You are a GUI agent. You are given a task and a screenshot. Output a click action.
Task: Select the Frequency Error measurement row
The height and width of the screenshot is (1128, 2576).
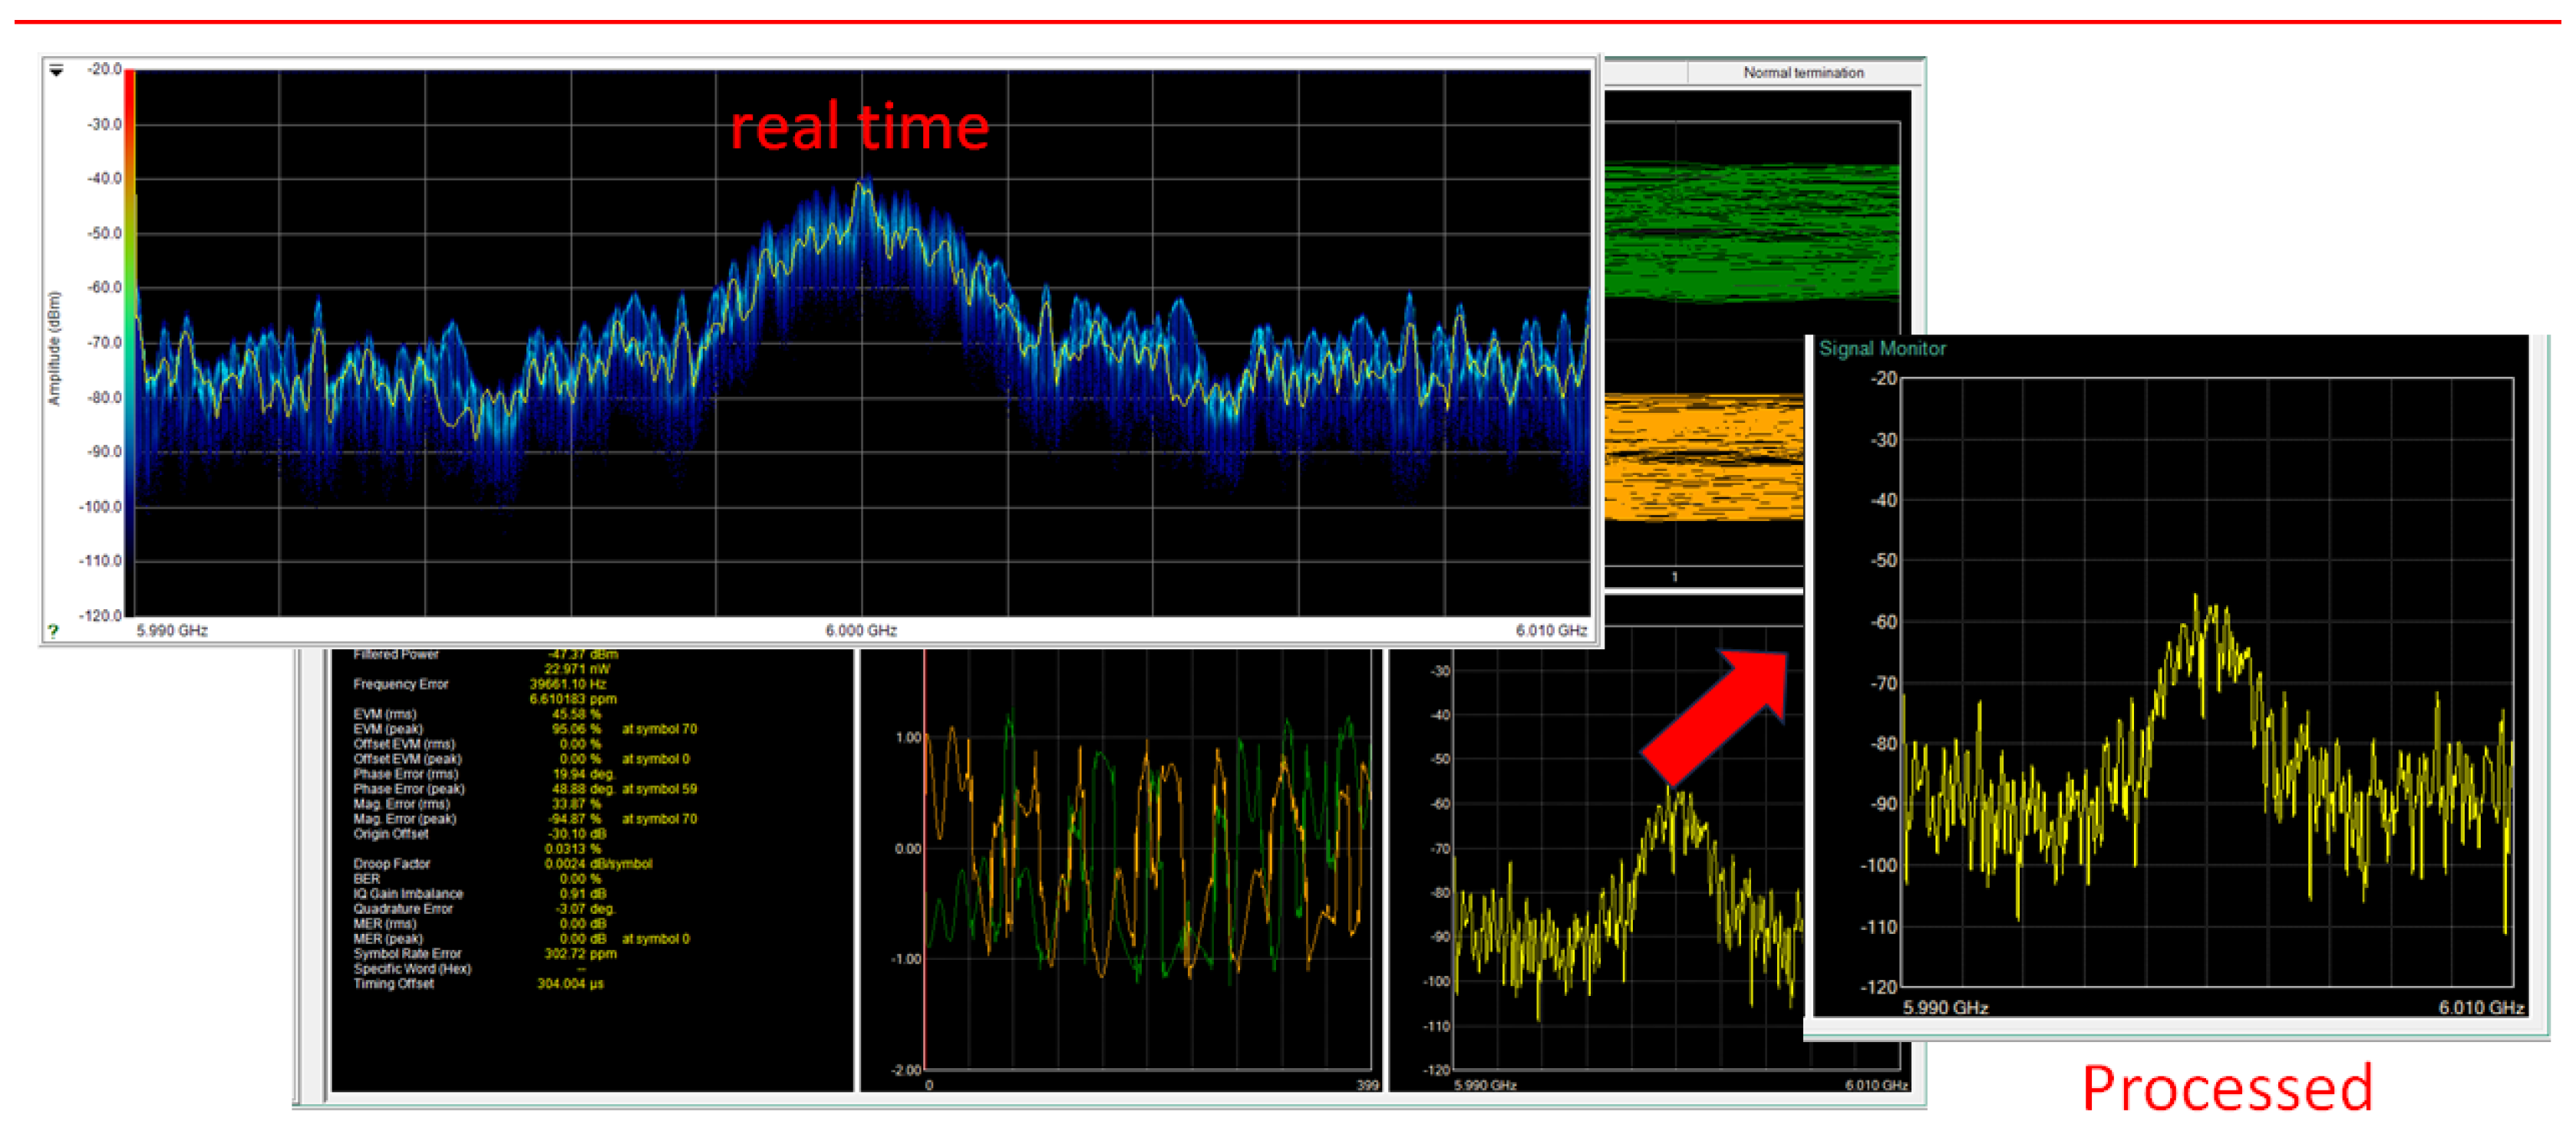click(x=400, y=684)
